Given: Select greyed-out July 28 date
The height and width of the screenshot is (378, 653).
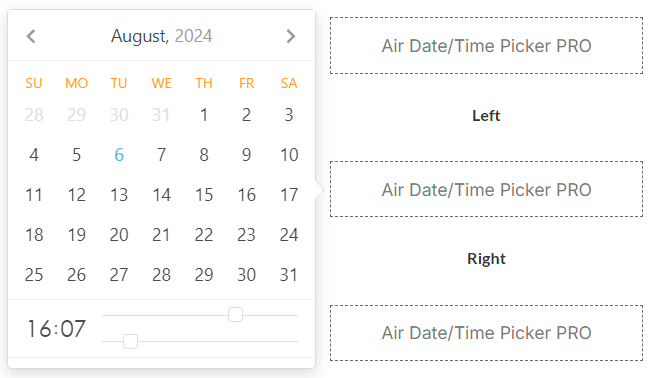Looking at the screenshot, I should click(34, 115).
